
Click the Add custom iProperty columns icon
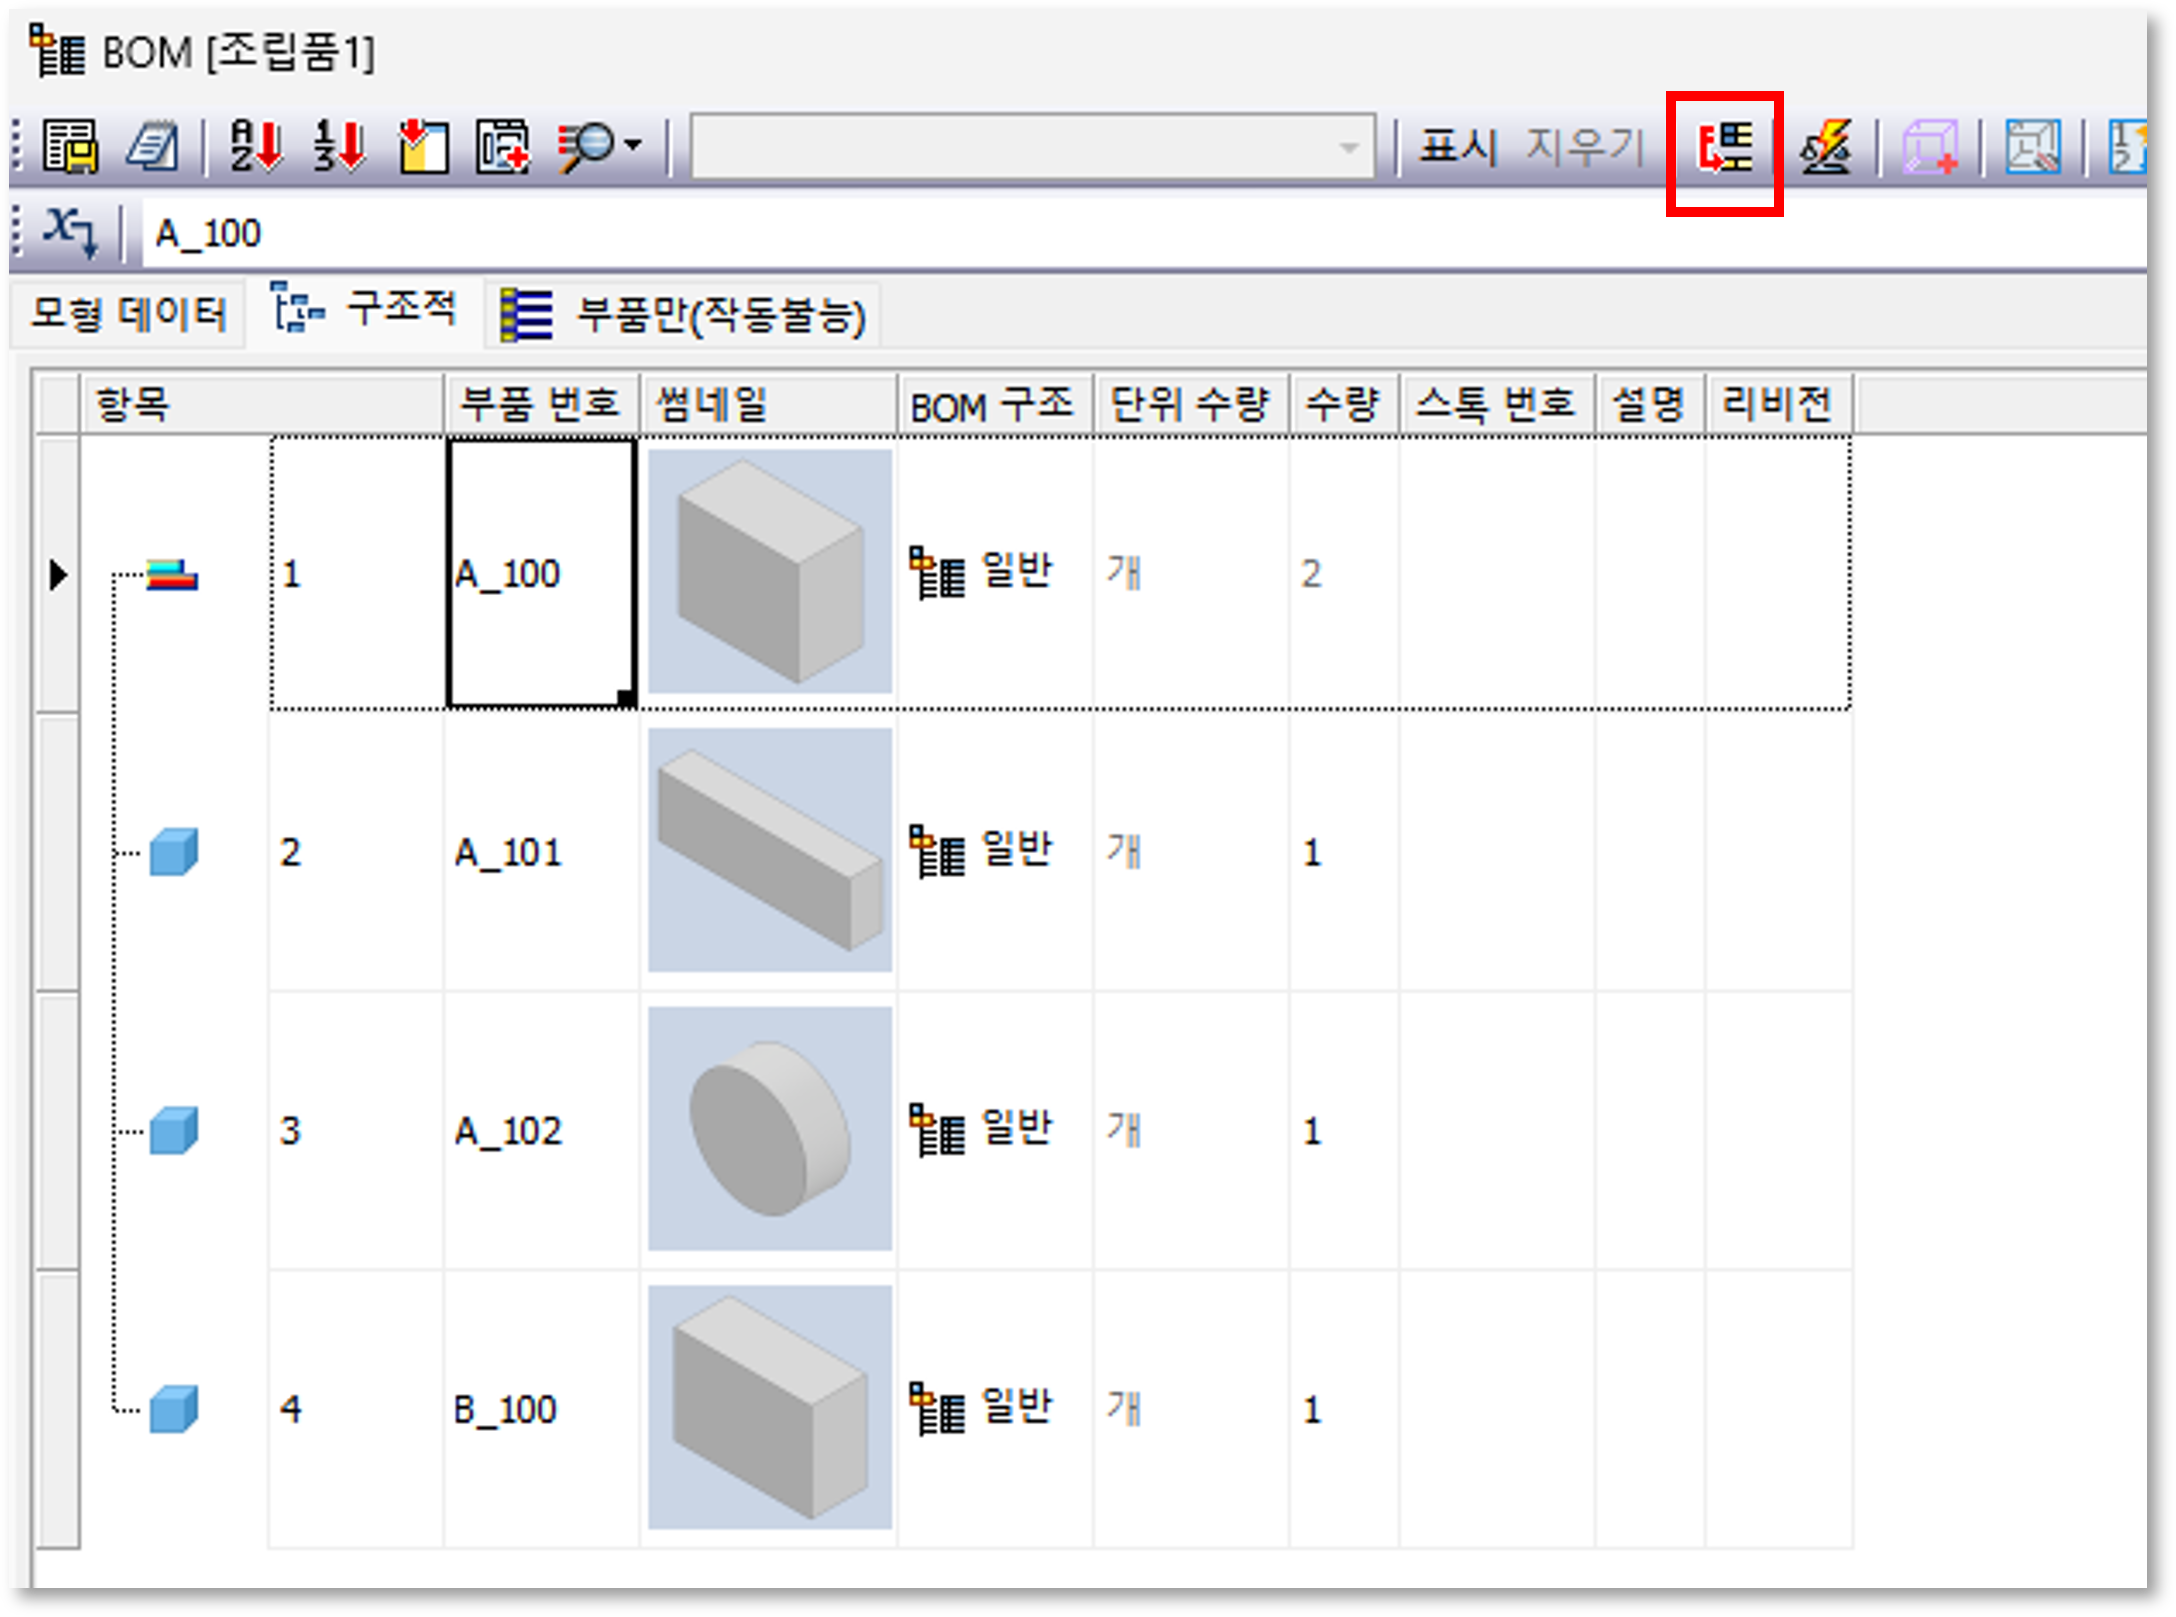[x=503, y=147]
